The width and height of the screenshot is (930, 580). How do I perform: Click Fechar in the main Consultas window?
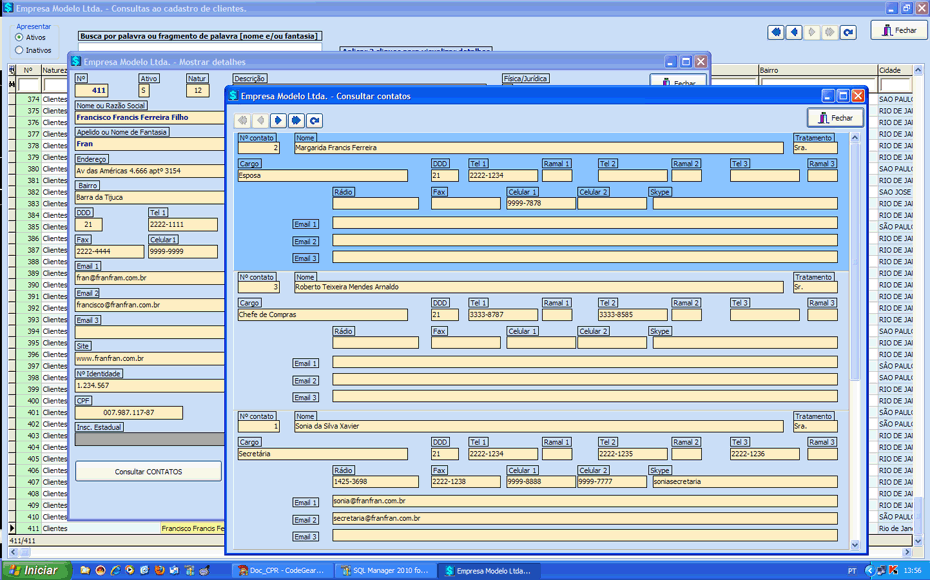point(899,30)
